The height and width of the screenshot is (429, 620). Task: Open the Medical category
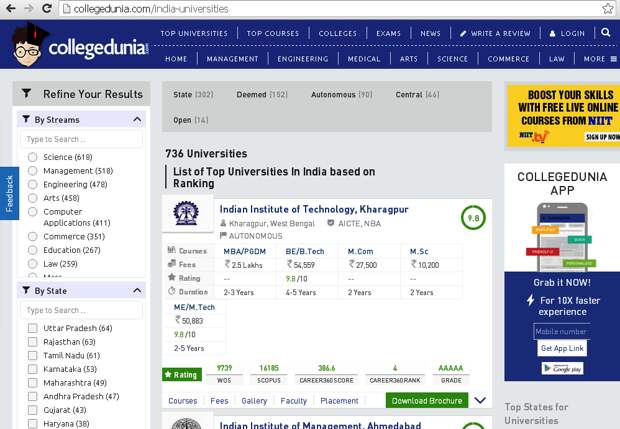pos(364,59)
